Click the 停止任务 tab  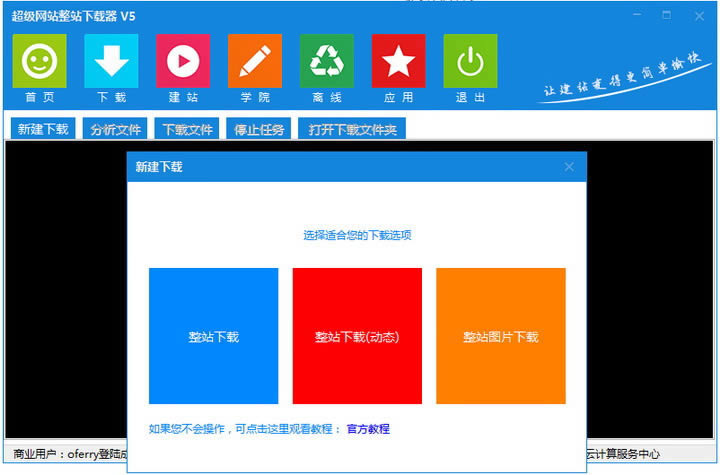tap(259, 129)
